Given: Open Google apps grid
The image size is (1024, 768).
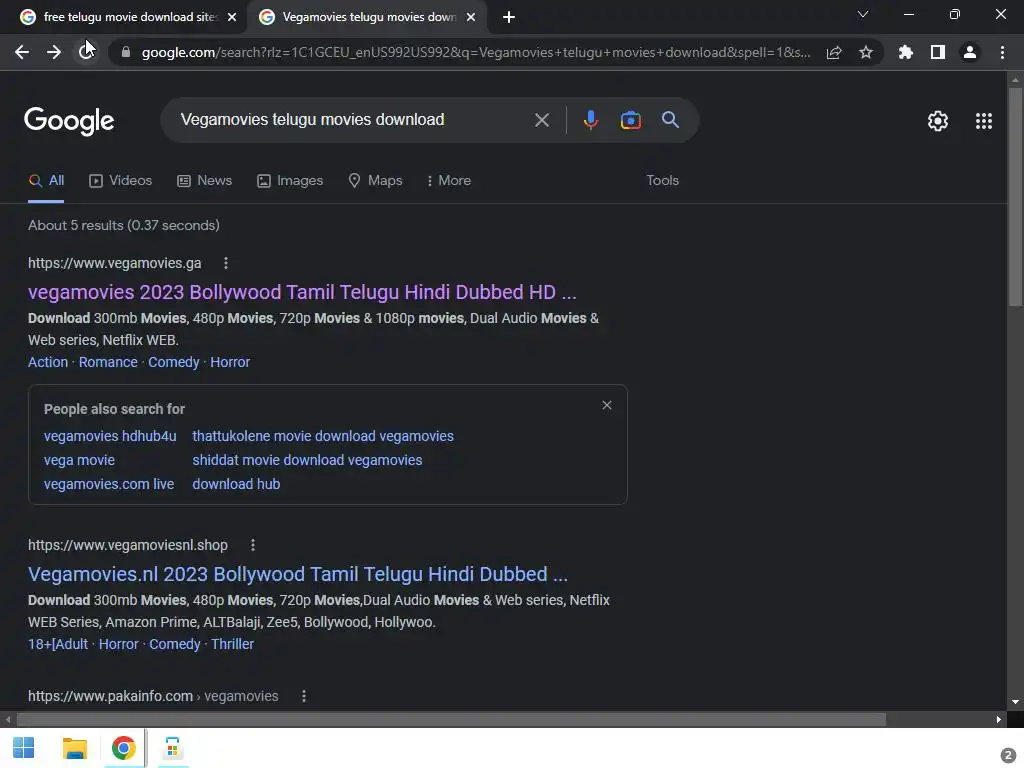Looking at the screenshot, I should (984, 121).
